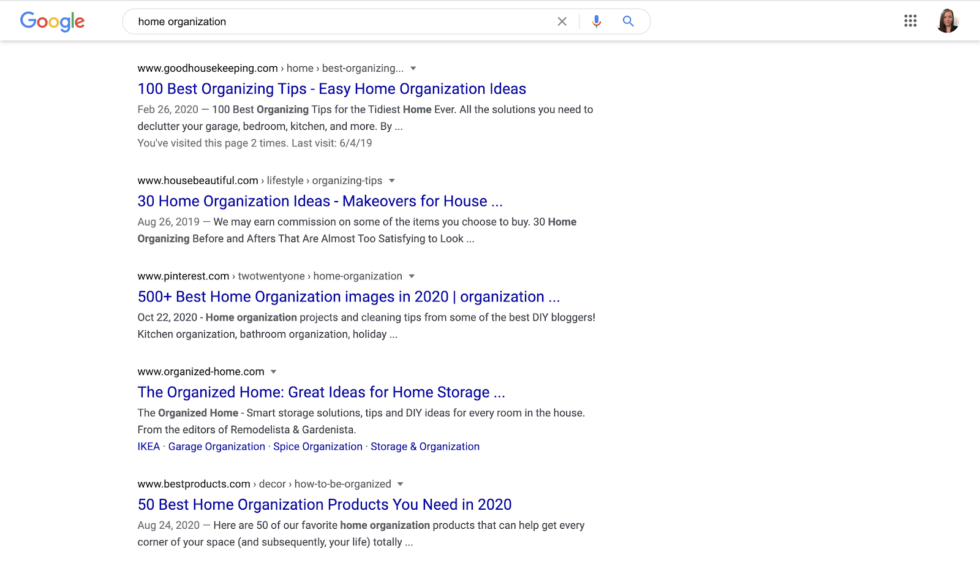Click the magnifying glass search icon
Viewport: 980px width, 568px height.
628,21
